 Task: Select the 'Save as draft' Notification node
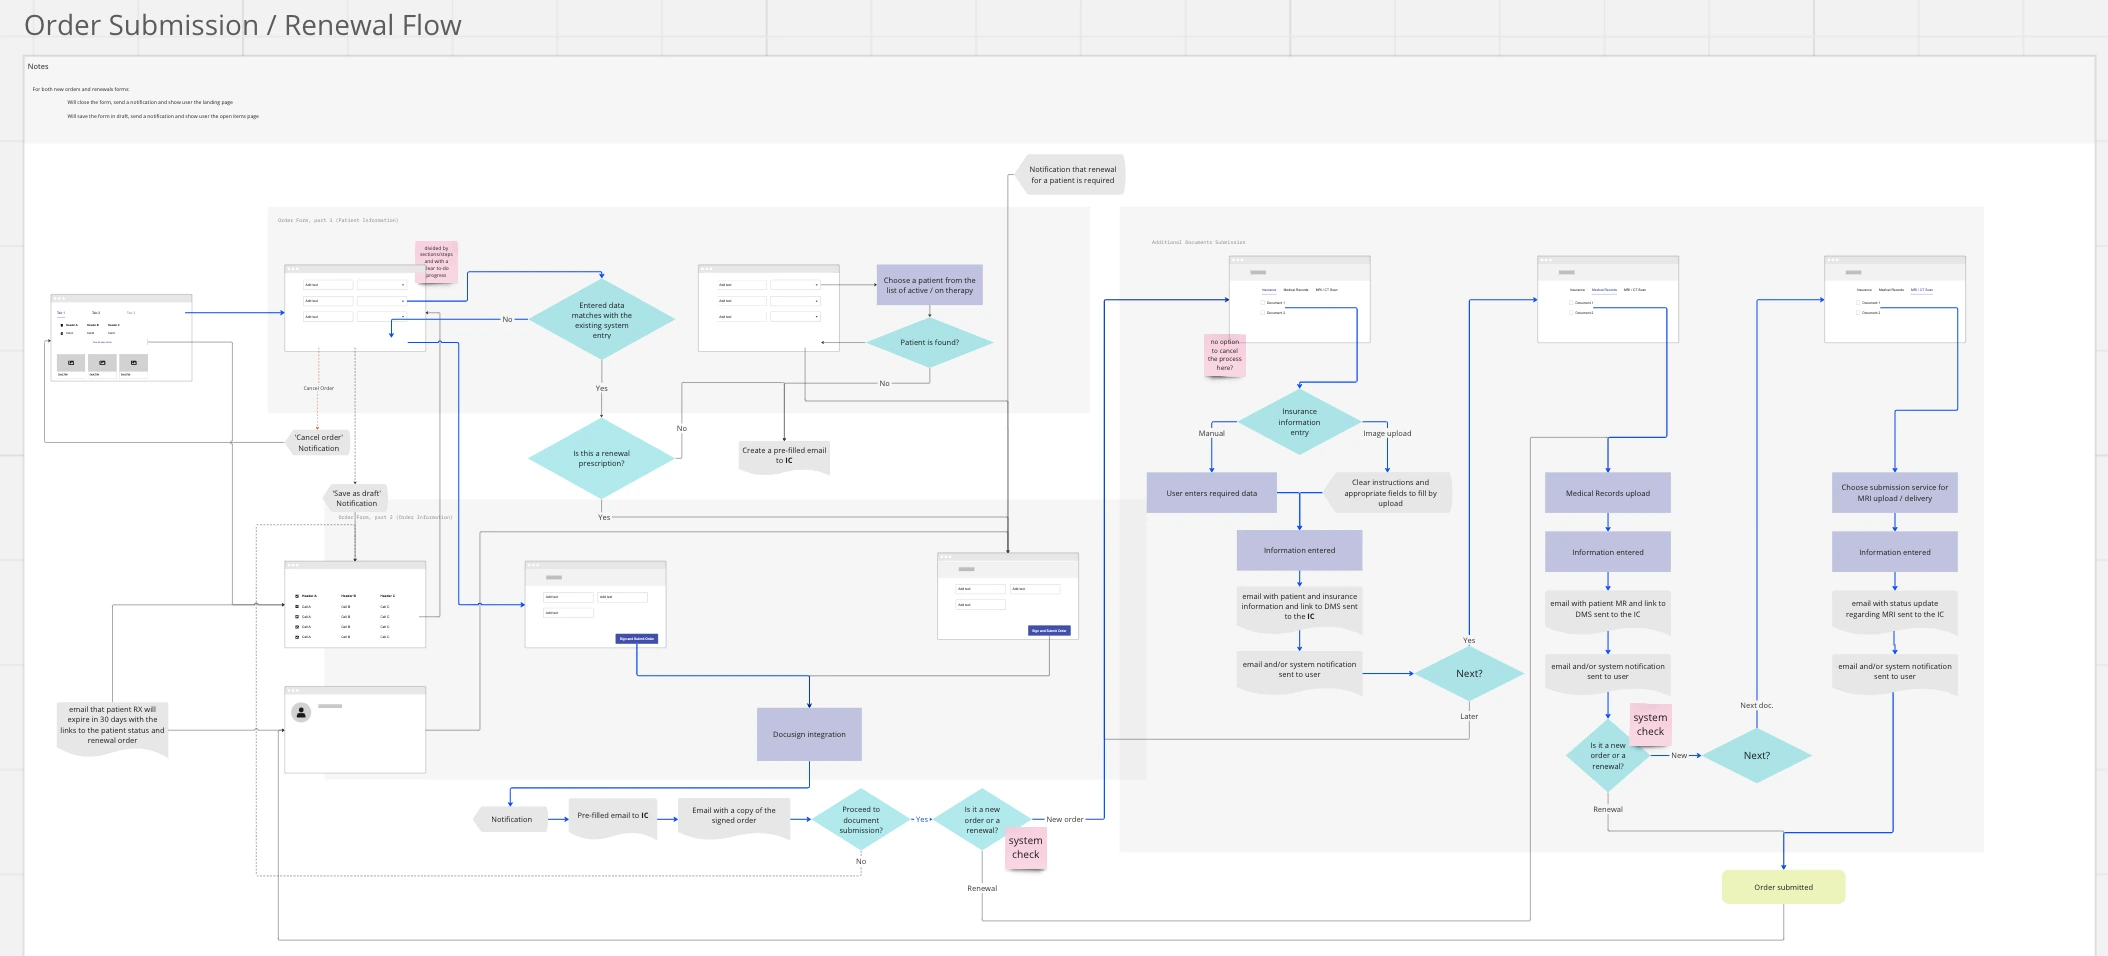click(356, 498)
